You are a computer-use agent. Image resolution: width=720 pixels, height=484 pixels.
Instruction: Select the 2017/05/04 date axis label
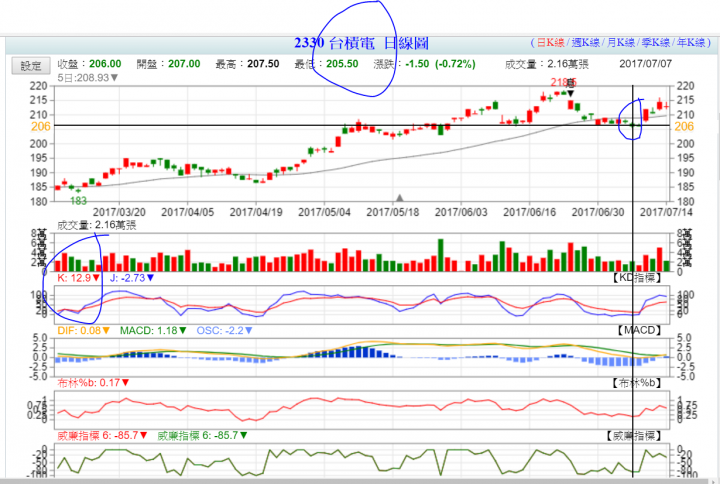(324, 212)
